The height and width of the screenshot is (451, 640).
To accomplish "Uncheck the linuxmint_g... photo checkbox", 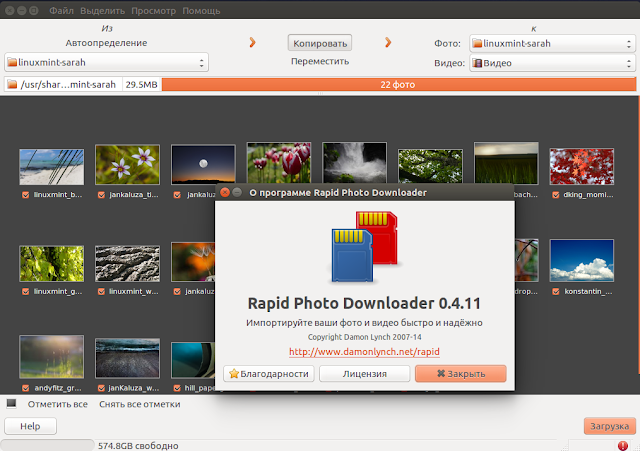I will point(26,291).
